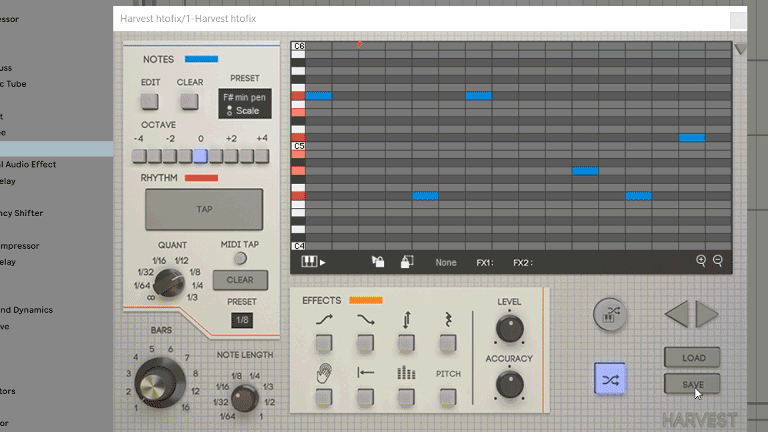
Task: Click the red playhead marker
Action: coord(360,45)
